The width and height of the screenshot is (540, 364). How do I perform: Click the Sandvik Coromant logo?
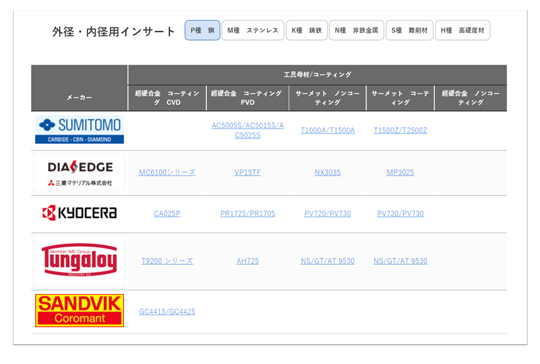click(x=80, y=311)
